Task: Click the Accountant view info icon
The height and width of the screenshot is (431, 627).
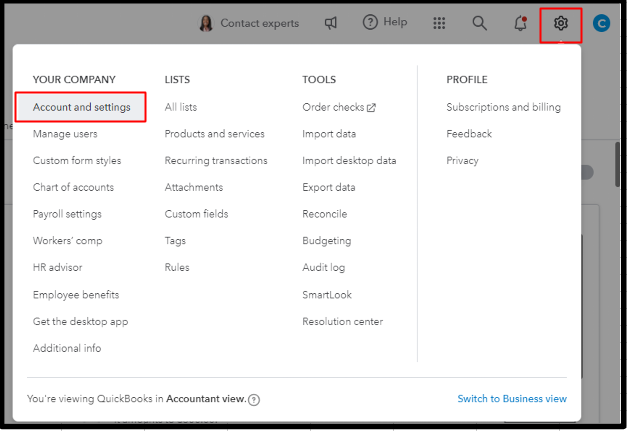Action: click(x=254, y=400)
